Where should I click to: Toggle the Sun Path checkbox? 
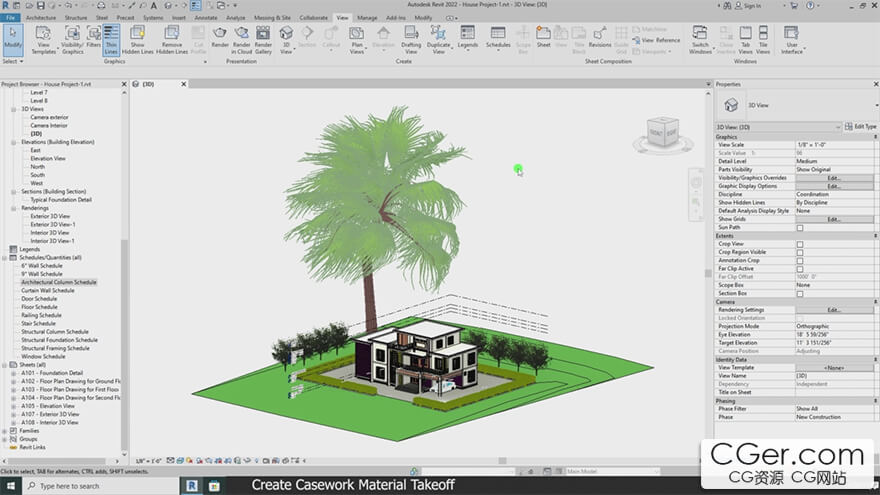[800, 228]
